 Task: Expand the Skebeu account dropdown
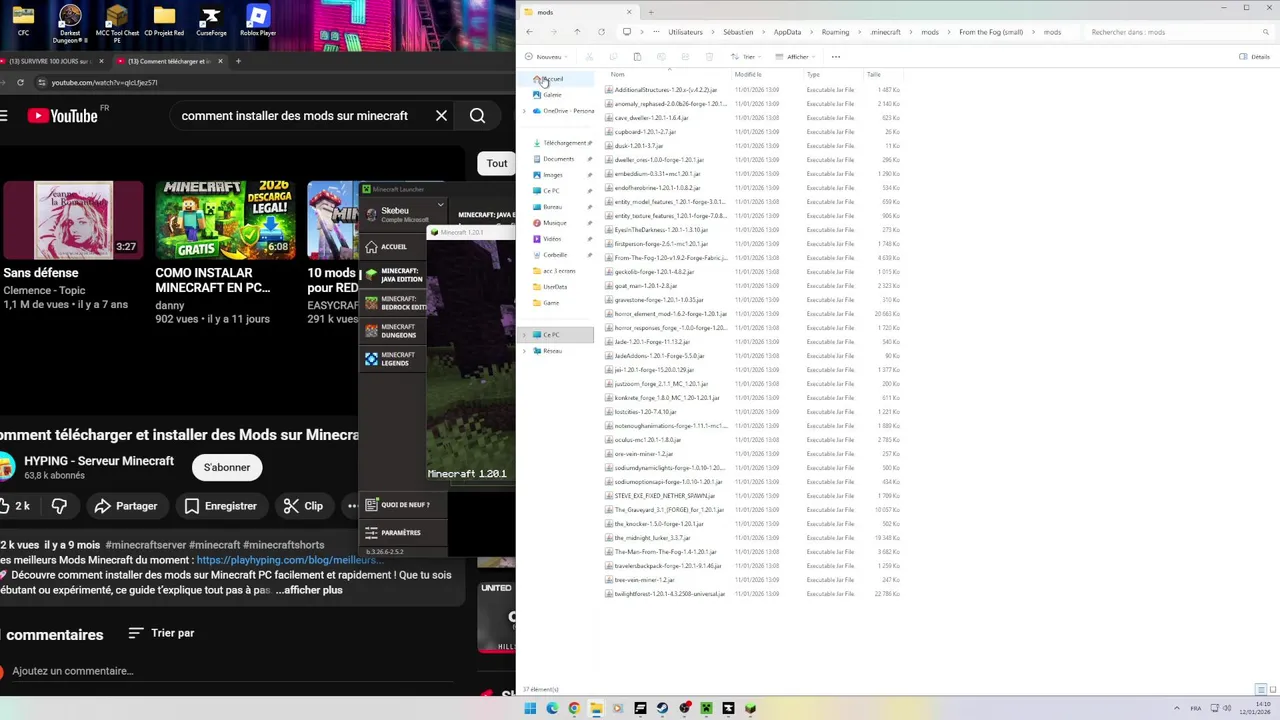click(x=440, y=205)
